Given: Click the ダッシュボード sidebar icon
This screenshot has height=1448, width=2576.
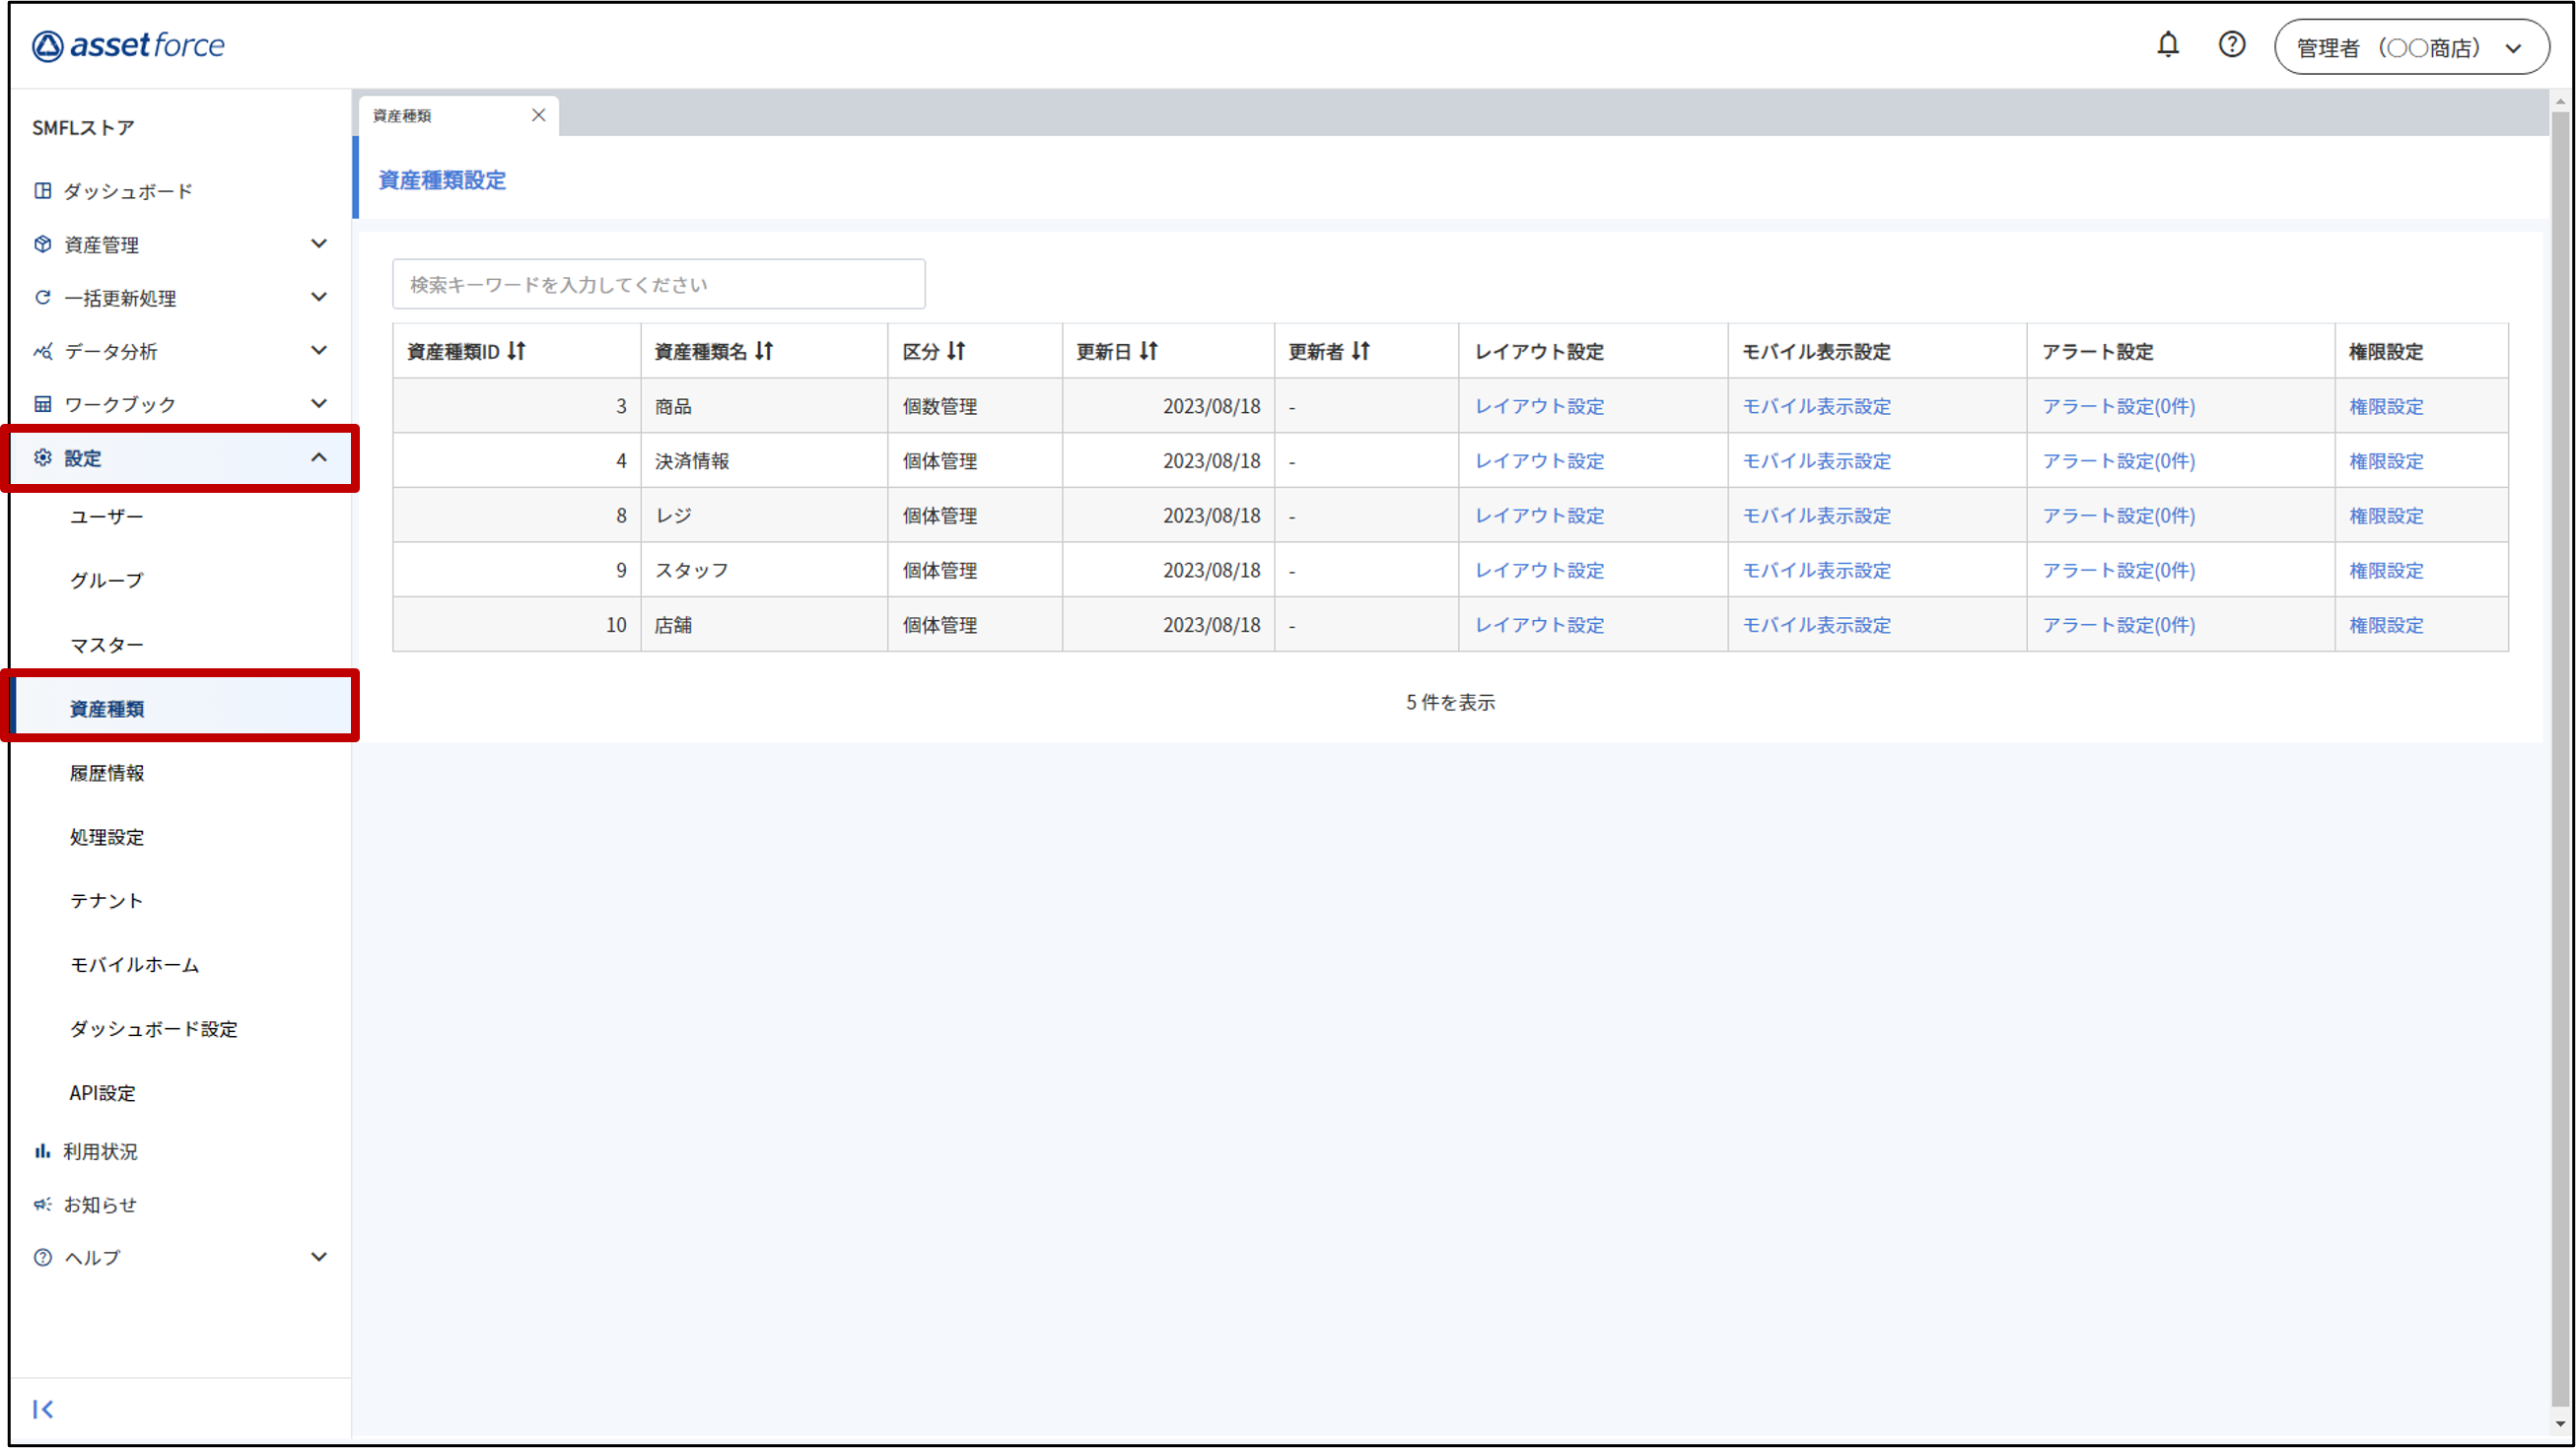Looking at the screenshot, I should pos(43,190).
